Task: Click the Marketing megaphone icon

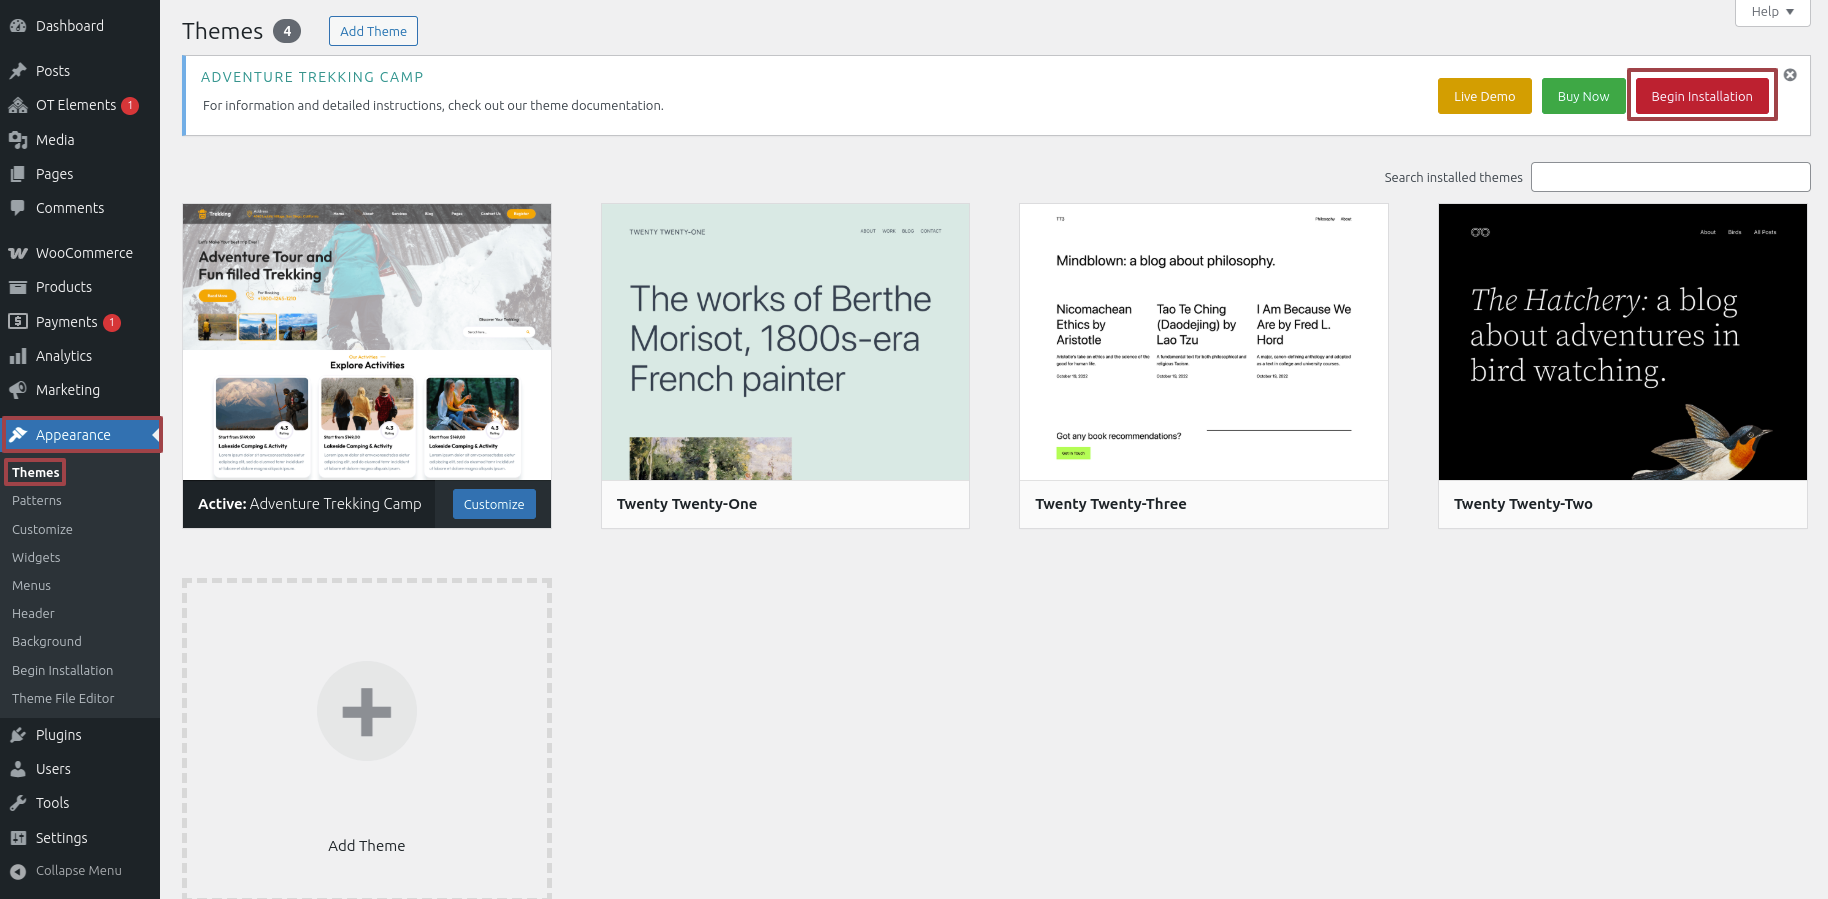Action: click(x=18, y=390)
